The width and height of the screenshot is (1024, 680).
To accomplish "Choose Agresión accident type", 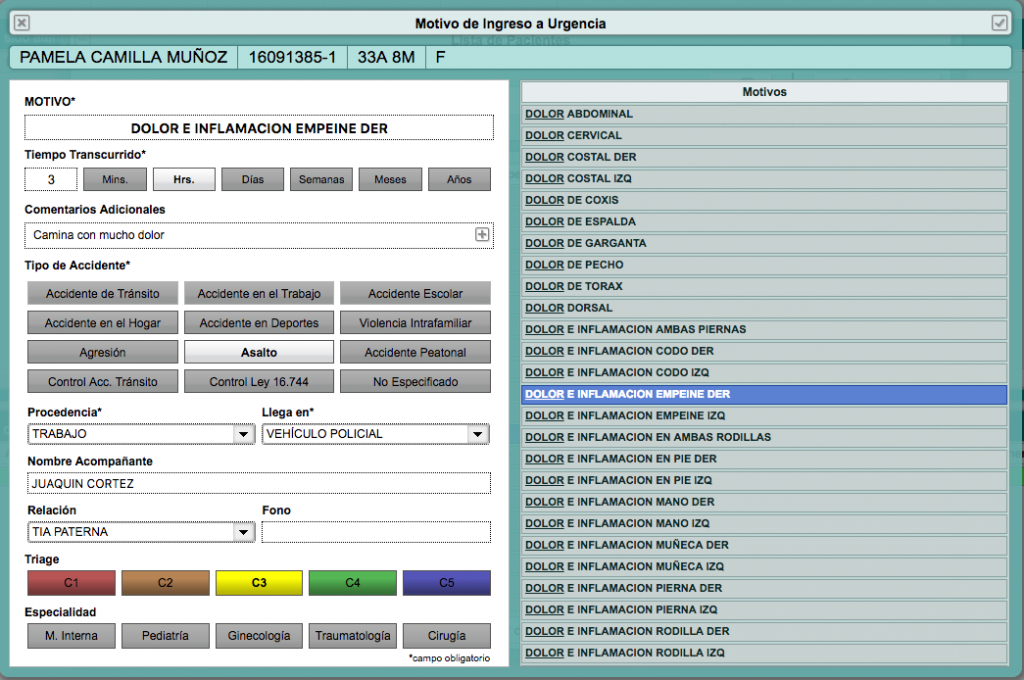I will [103, 352].
